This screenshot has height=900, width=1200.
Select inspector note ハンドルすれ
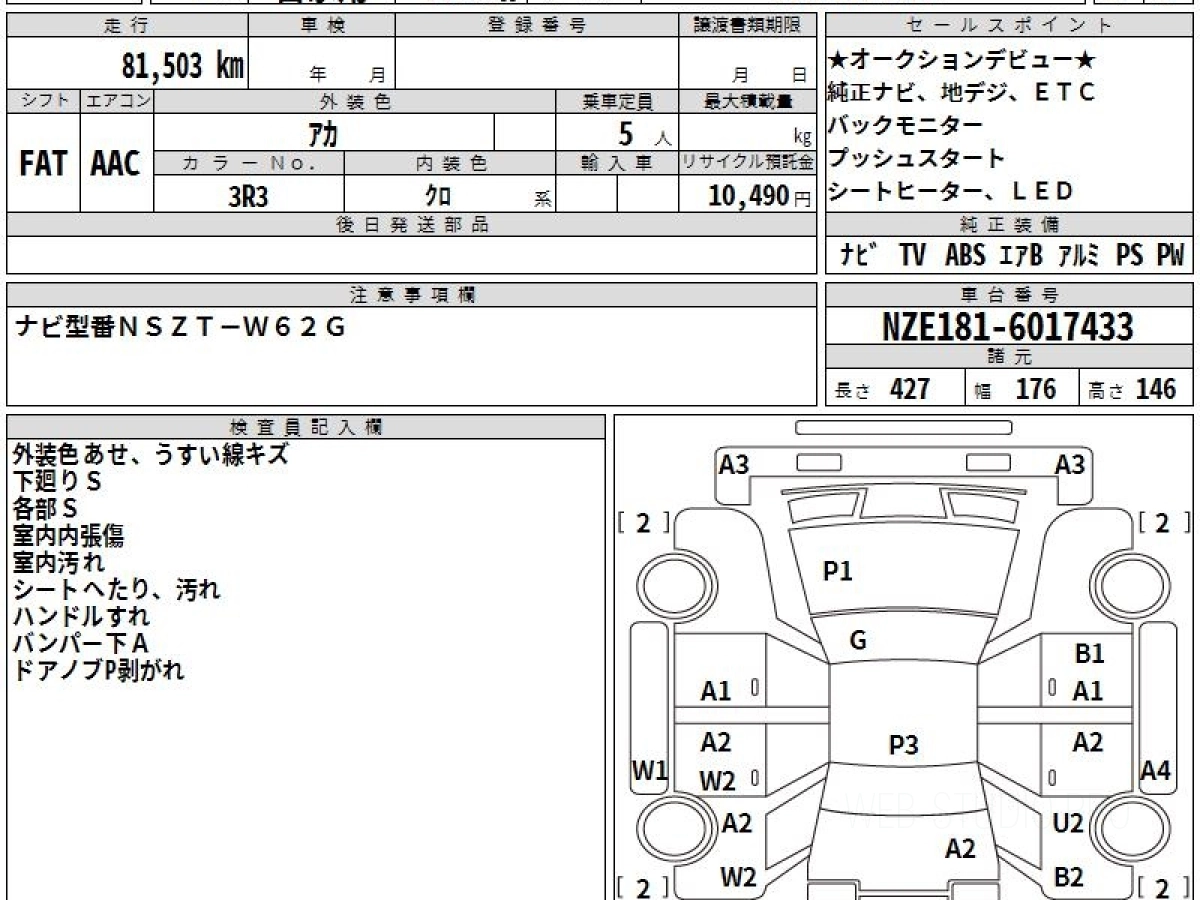[81, 616]
